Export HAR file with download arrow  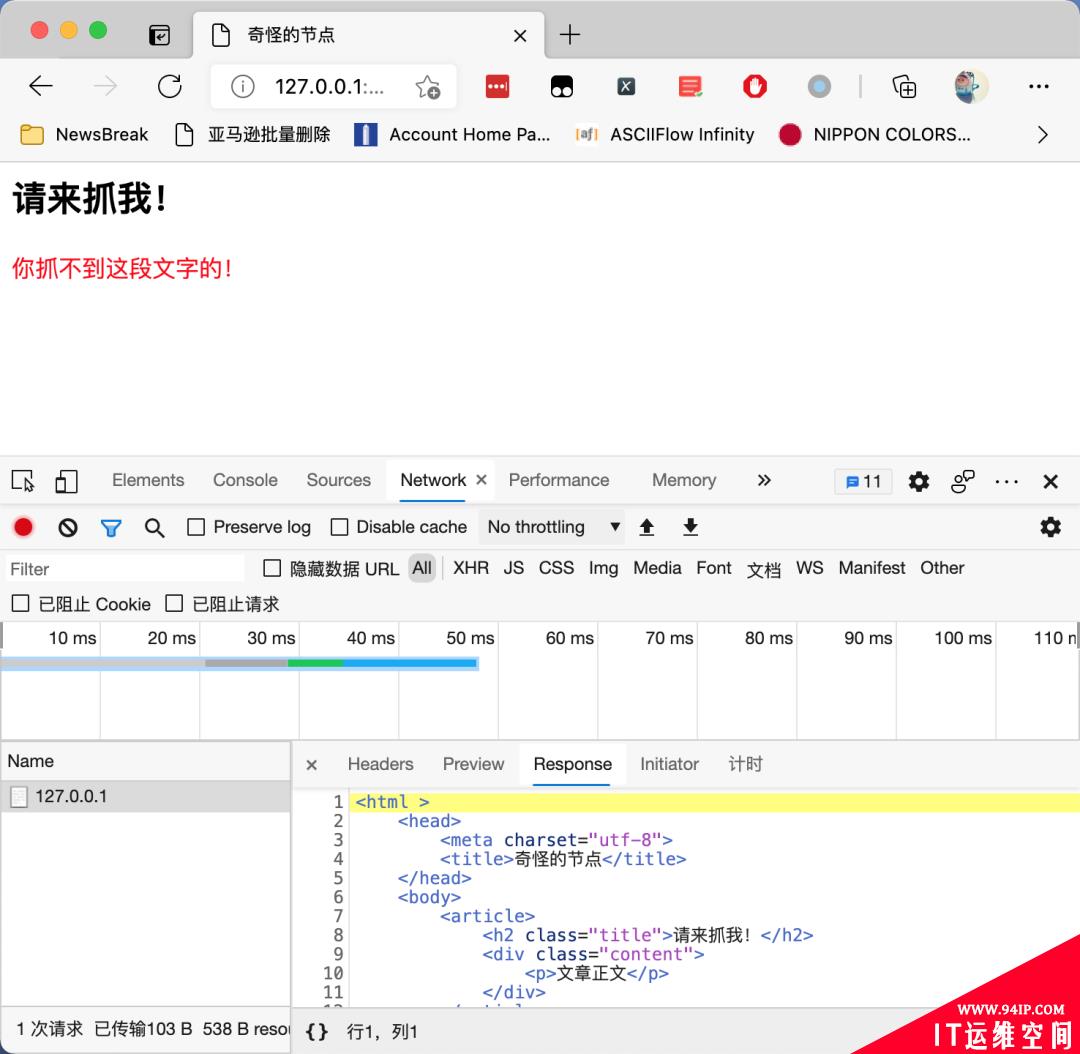pos(690,527)
